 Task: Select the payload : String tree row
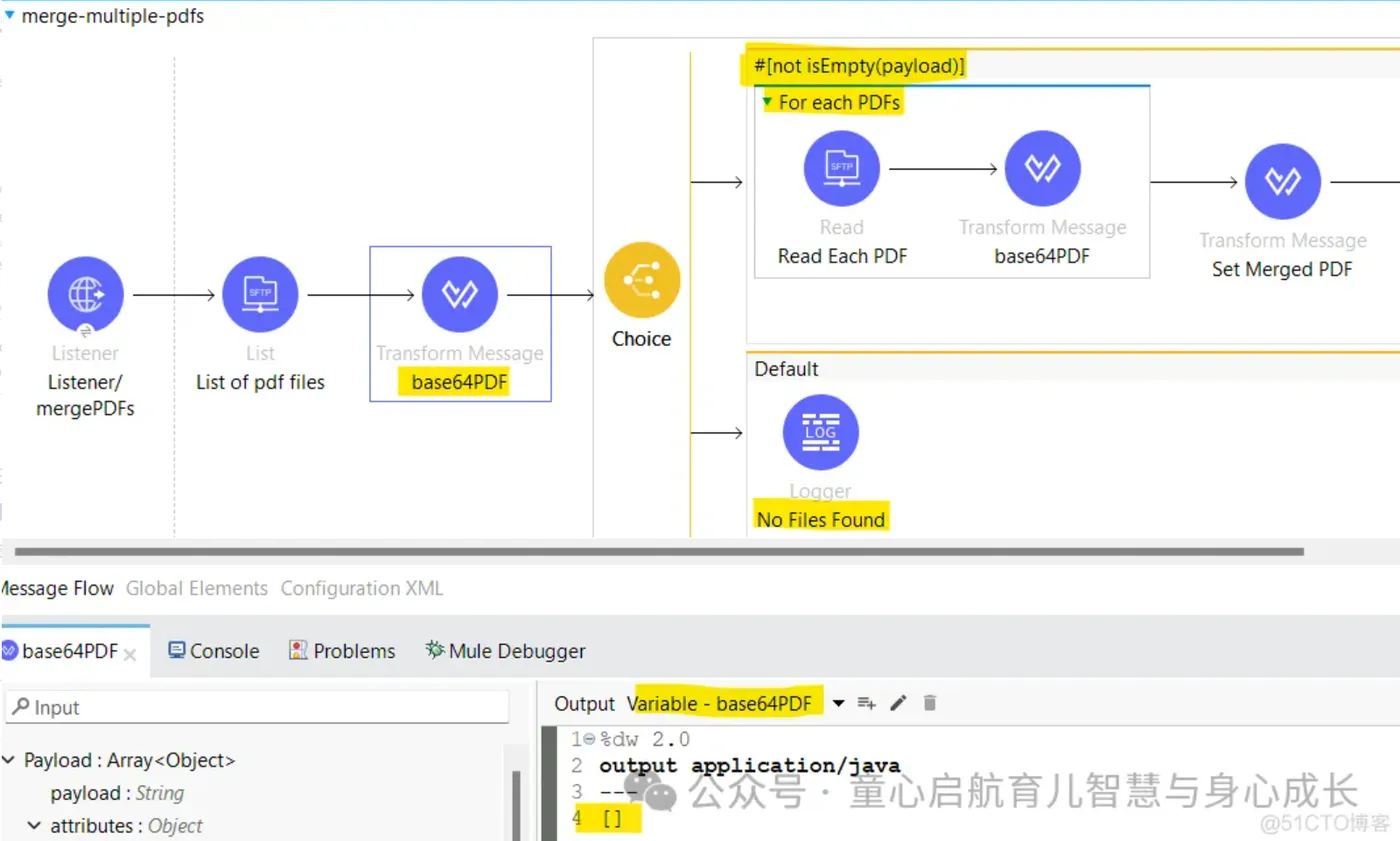pyautogui.click(x=117, y=793)
